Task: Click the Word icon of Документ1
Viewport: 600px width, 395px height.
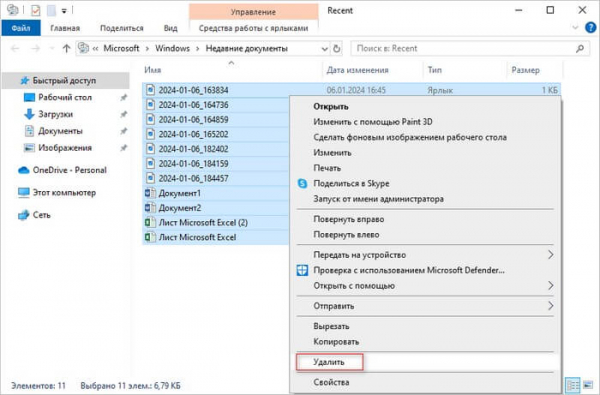Action: tap(150, 193)
